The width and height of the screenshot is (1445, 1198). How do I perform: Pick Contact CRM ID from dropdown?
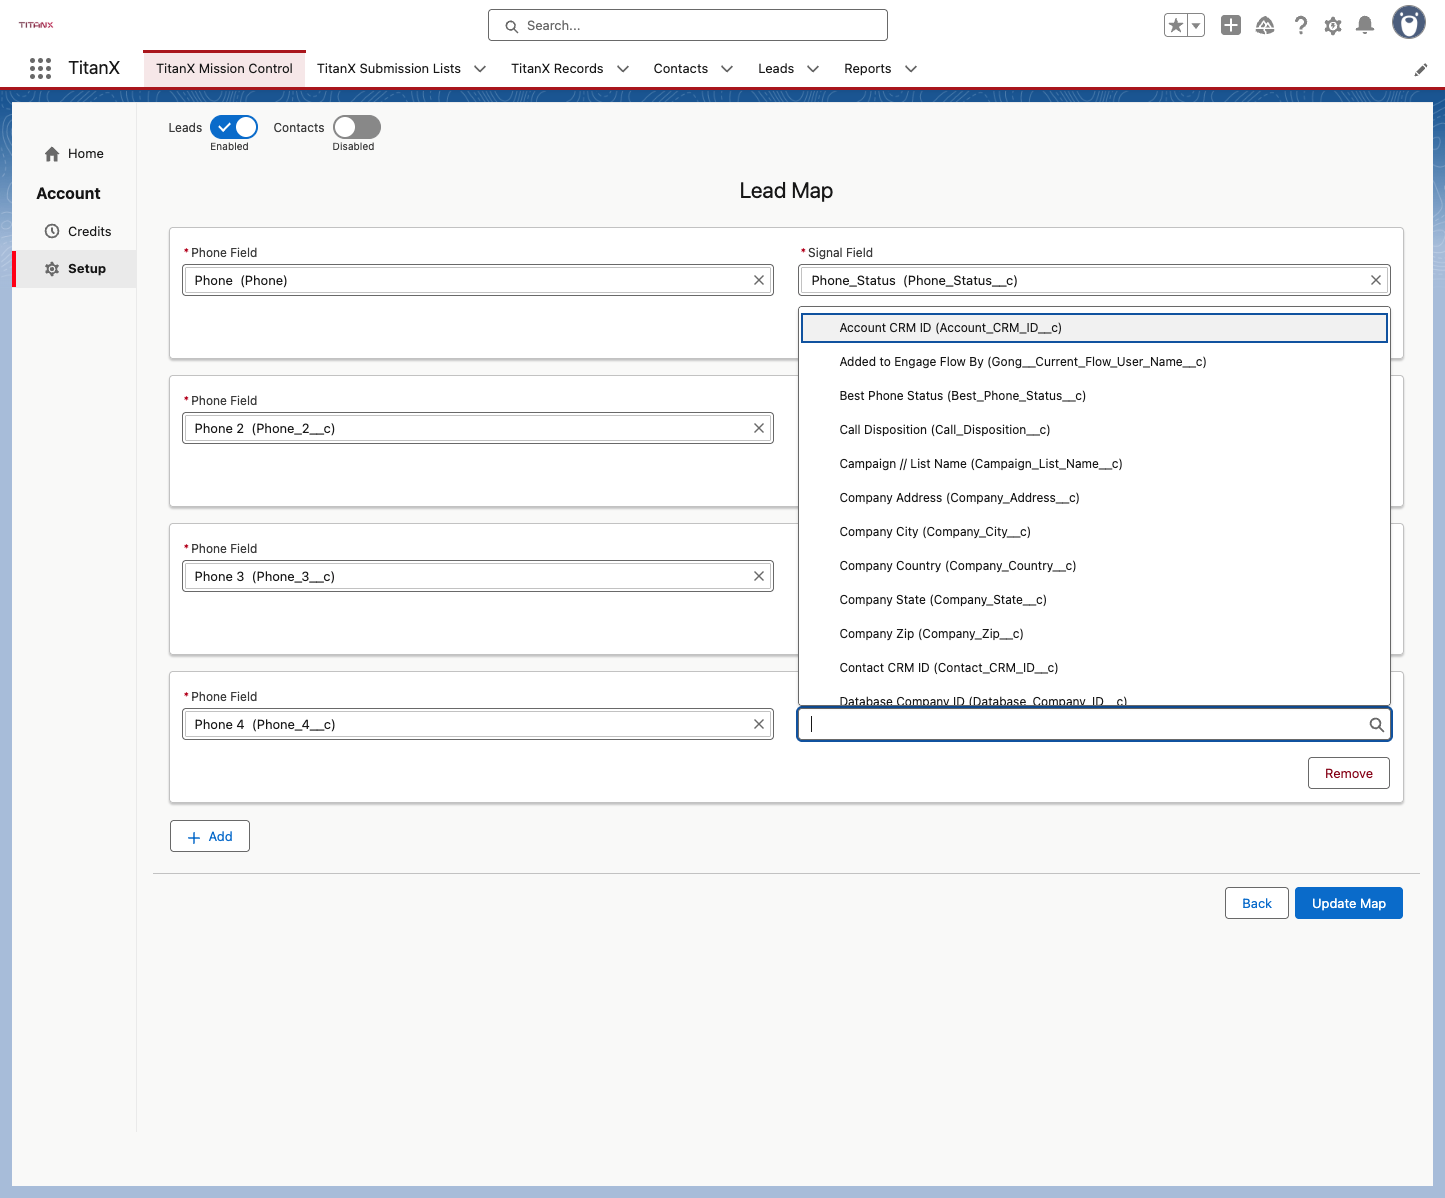(1094, 668)
